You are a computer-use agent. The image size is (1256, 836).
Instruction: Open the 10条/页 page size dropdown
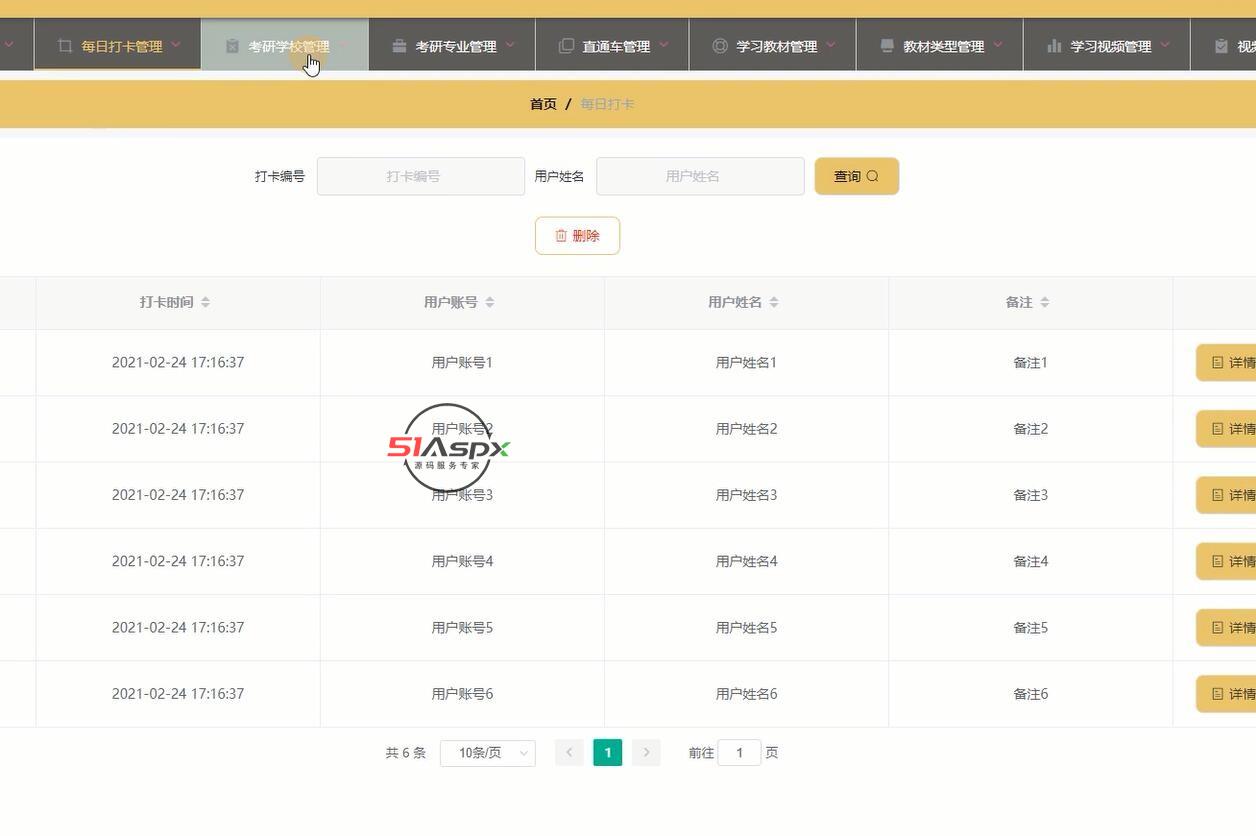(488, 753)
